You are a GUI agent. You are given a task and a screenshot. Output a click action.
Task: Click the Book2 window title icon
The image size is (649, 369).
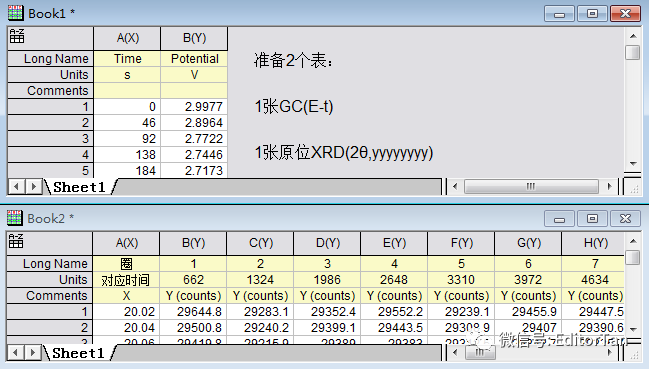[x=15, y=218]
